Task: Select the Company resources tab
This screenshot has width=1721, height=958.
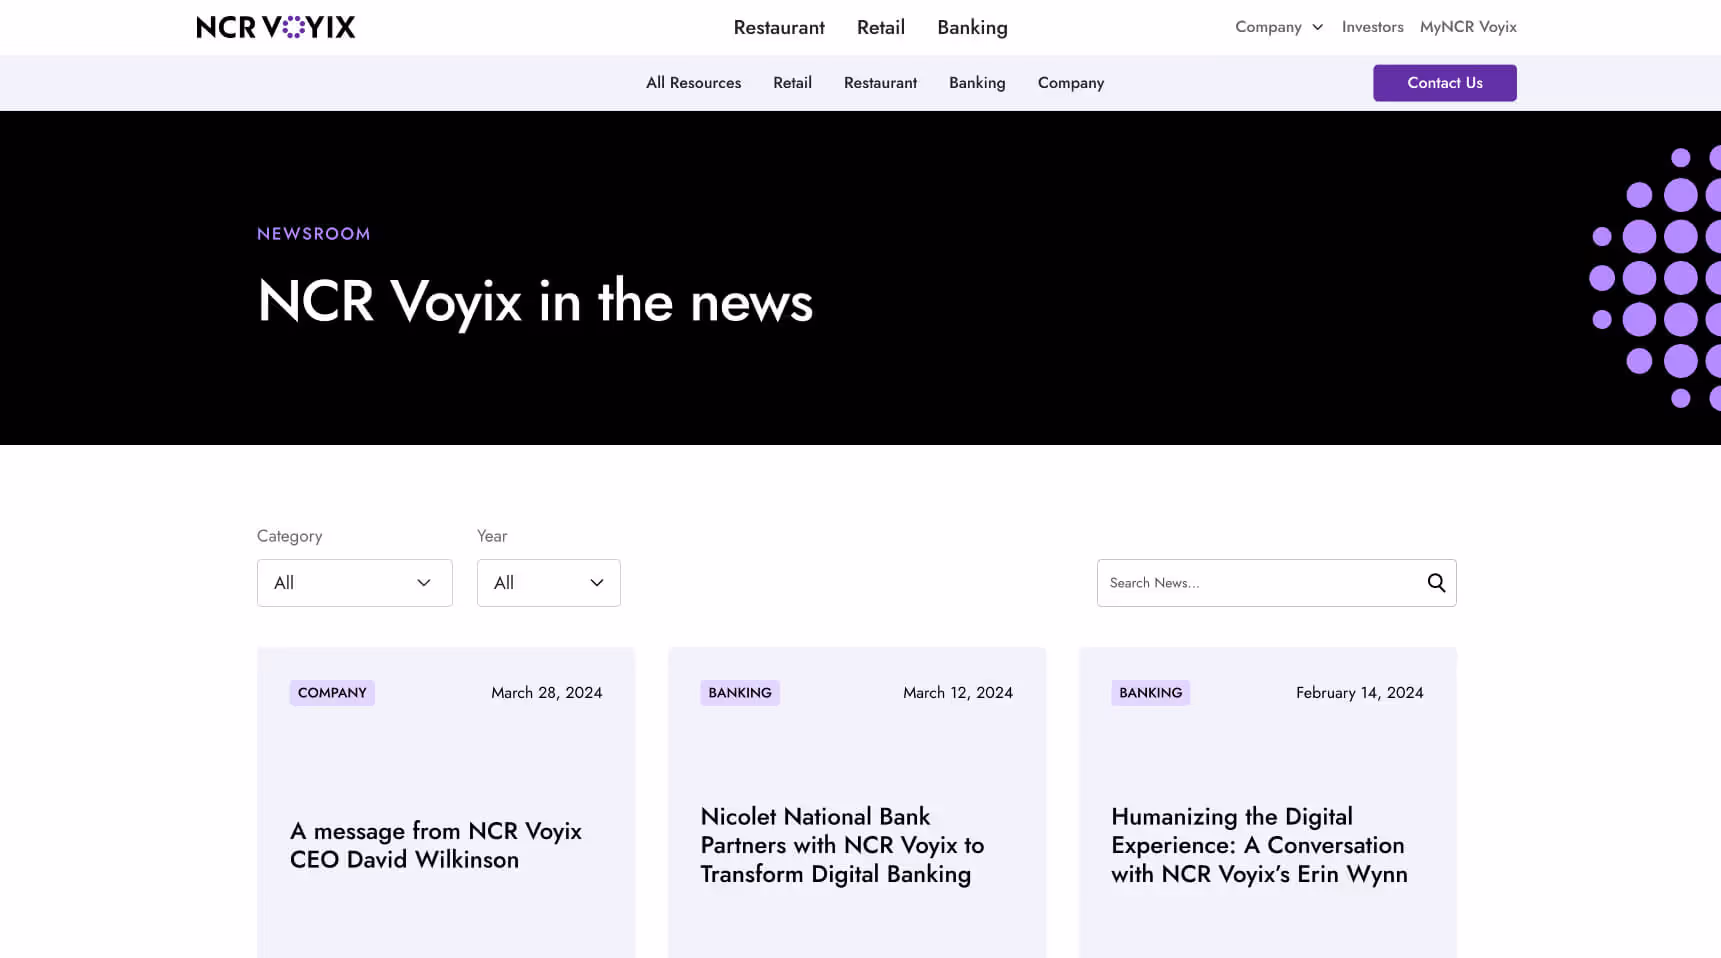Action: click(x=1071, y=83)
